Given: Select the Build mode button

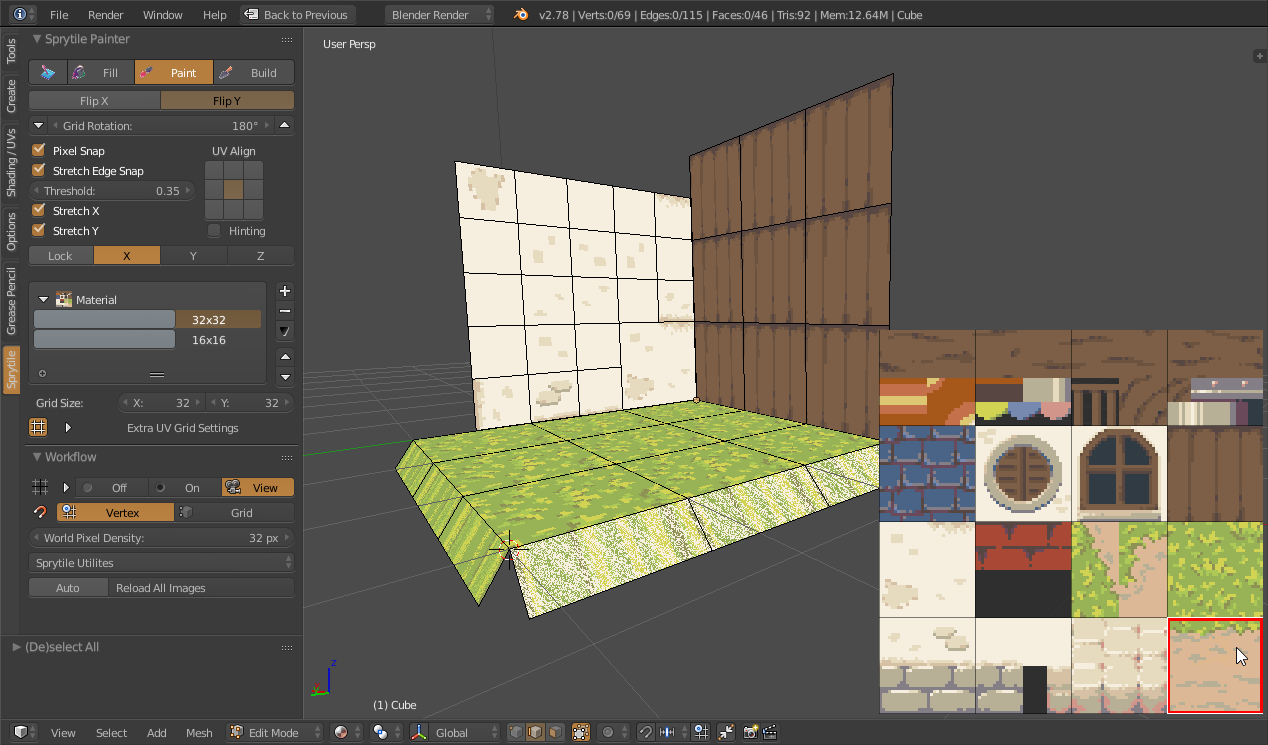Looking at the screenshot, I should tap(254, 73).
